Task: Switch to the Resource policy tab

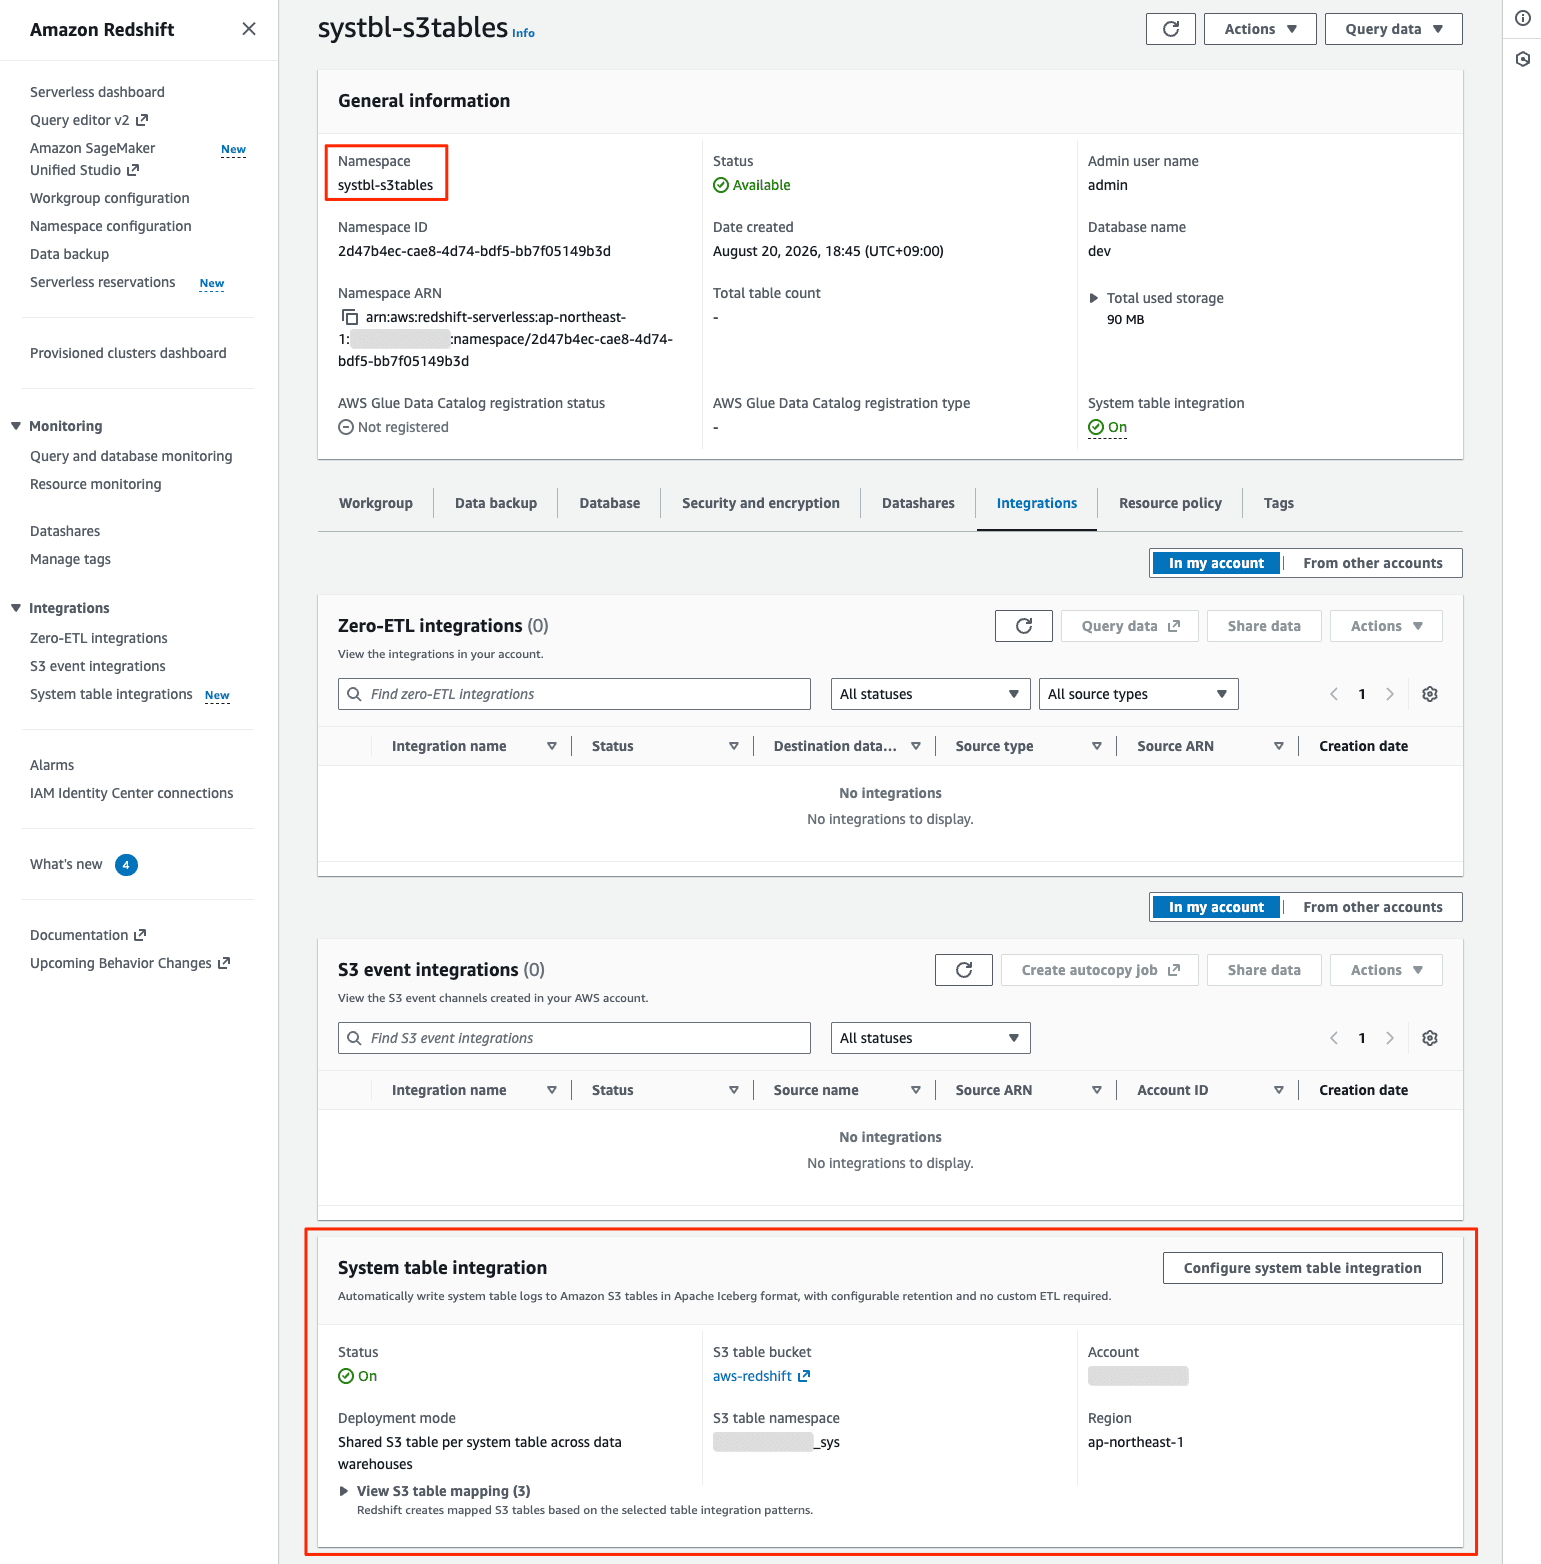Action: tap(1170, 503)
